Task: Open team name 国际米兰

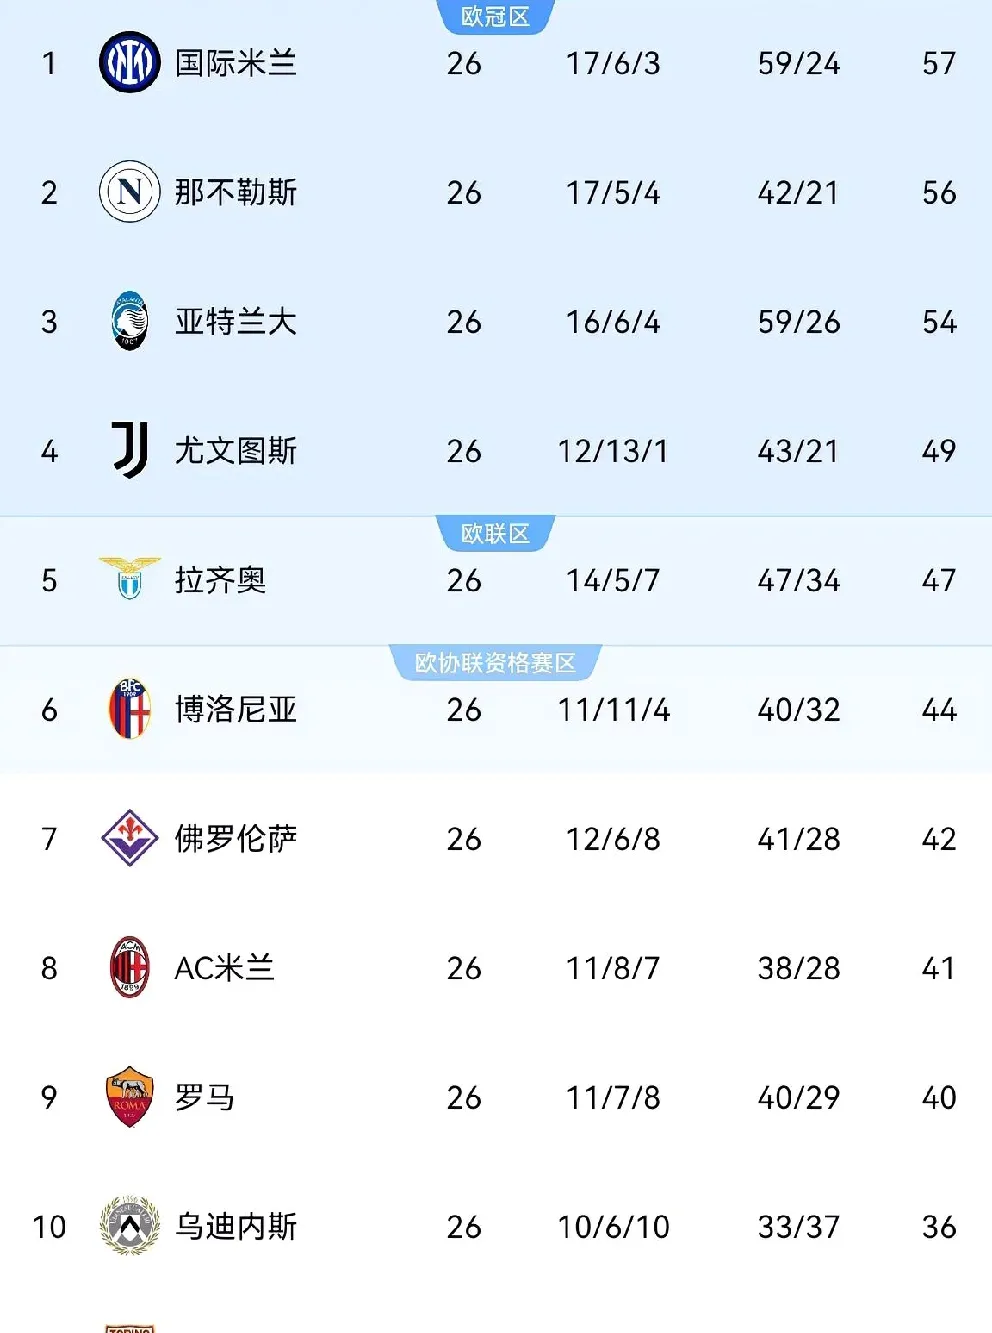Action: 236,63
